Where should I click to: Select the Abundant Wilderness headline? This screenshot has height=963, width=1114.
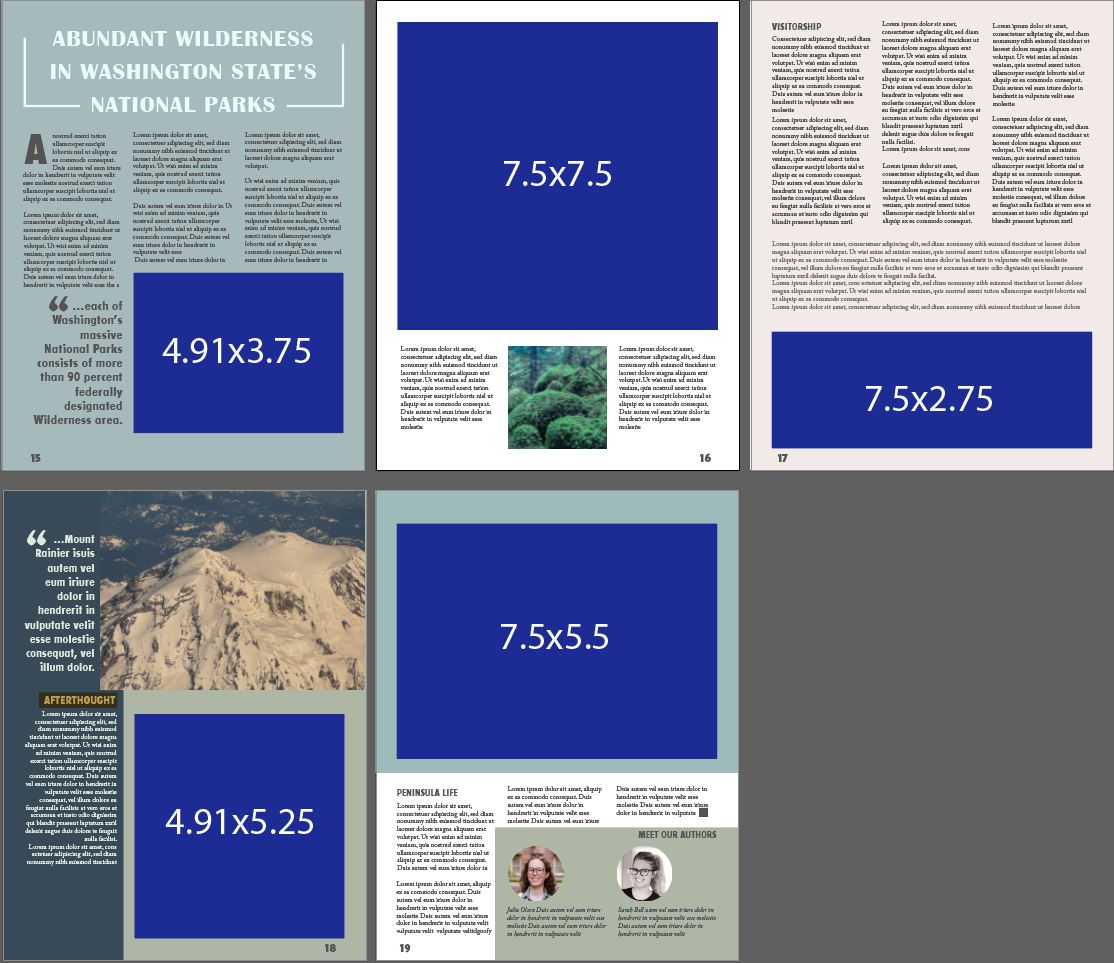coord(183,70)
